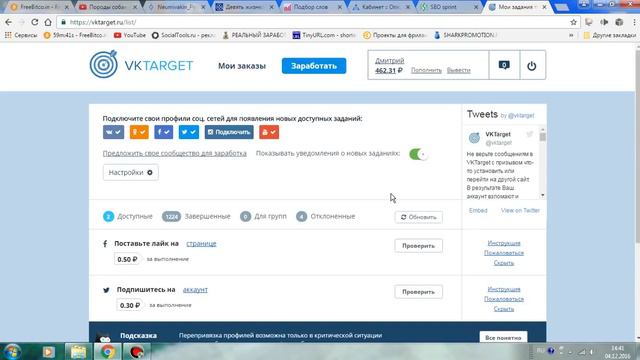
Task: Toggle the VK profile connection button
Action: (113, 132)
